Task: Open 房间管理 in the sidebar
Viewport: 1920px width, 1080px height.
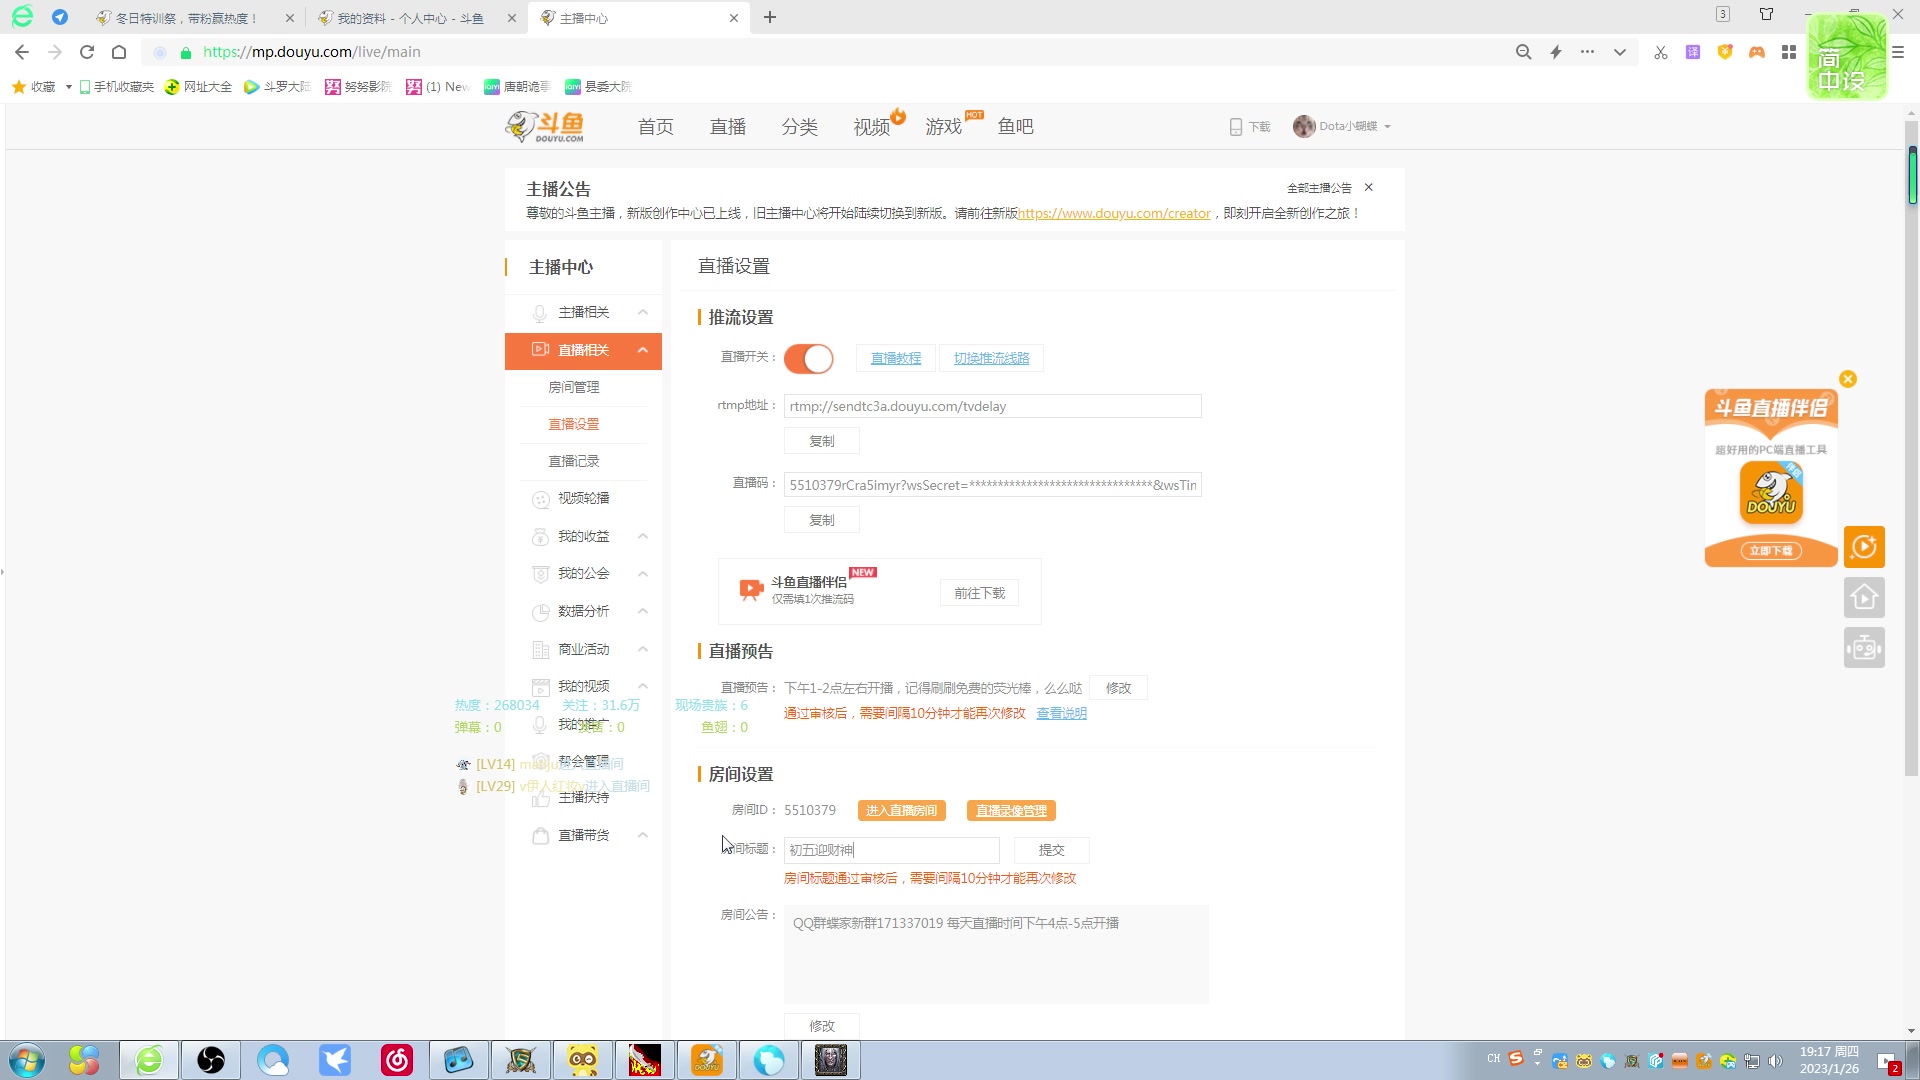Action: click(x=573, y=387)
